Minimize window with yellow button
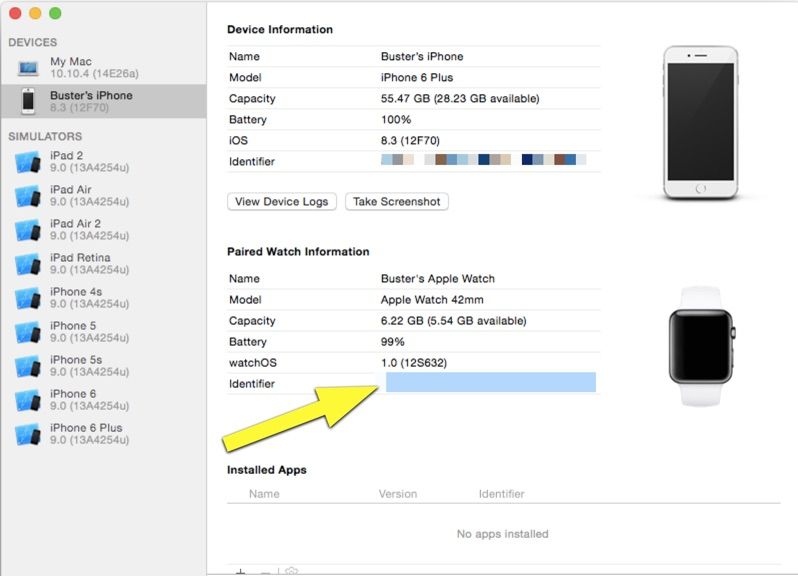Image resolution: width=798 pixels, height=576 pixels. pos(35,13)
